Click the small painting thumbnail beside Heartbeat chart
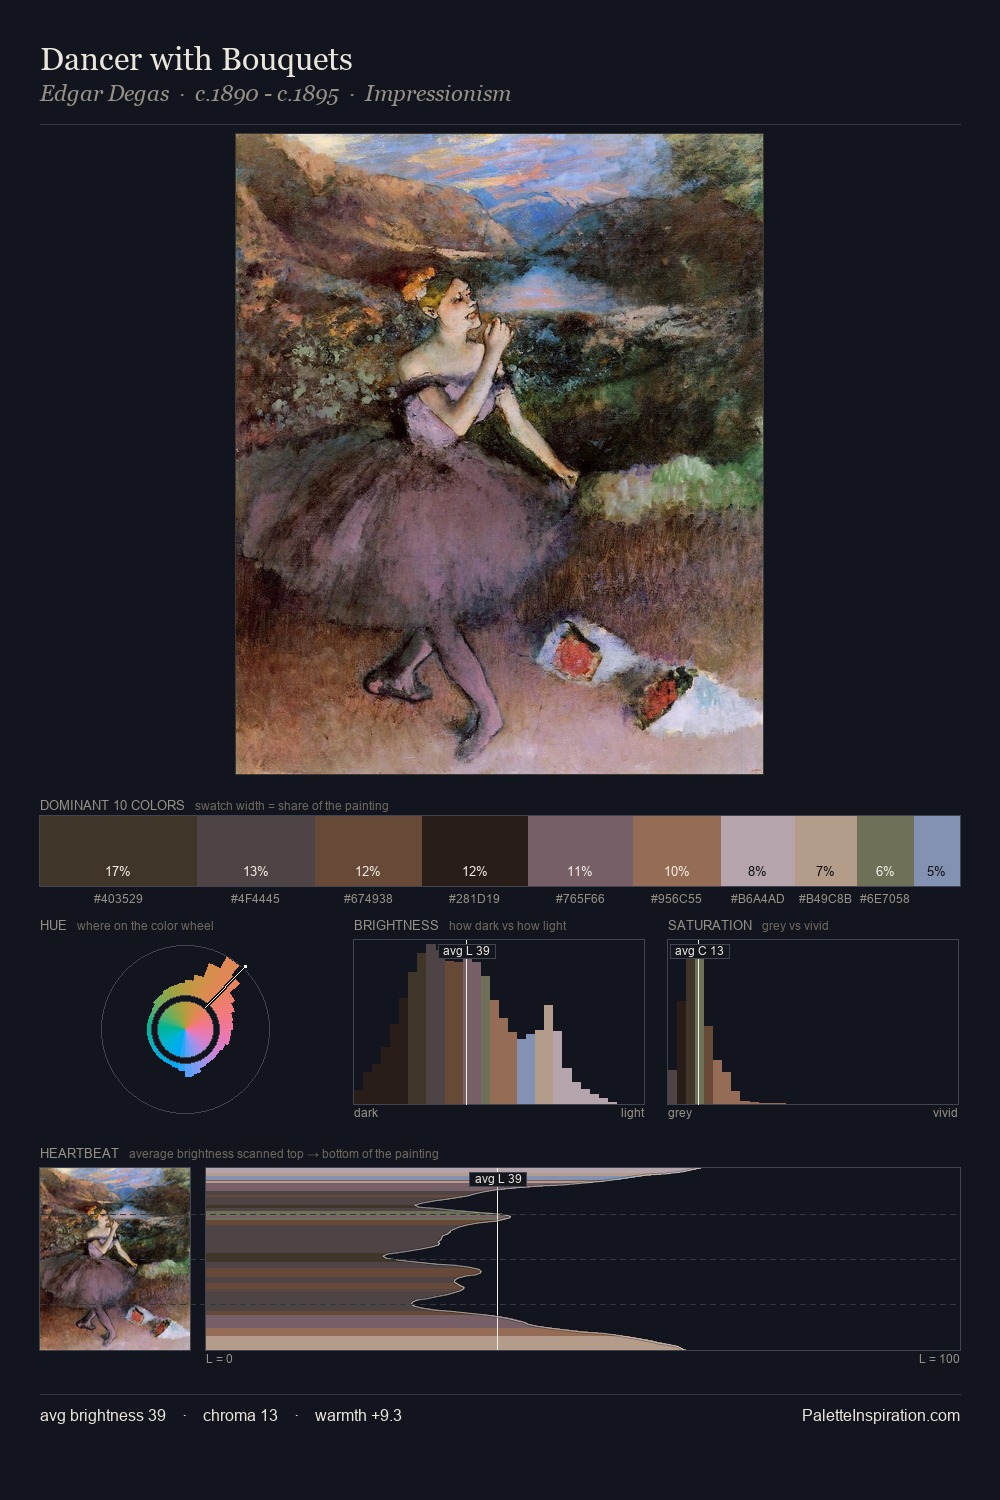1000x1500 pixels. [x=115, y=1259]
